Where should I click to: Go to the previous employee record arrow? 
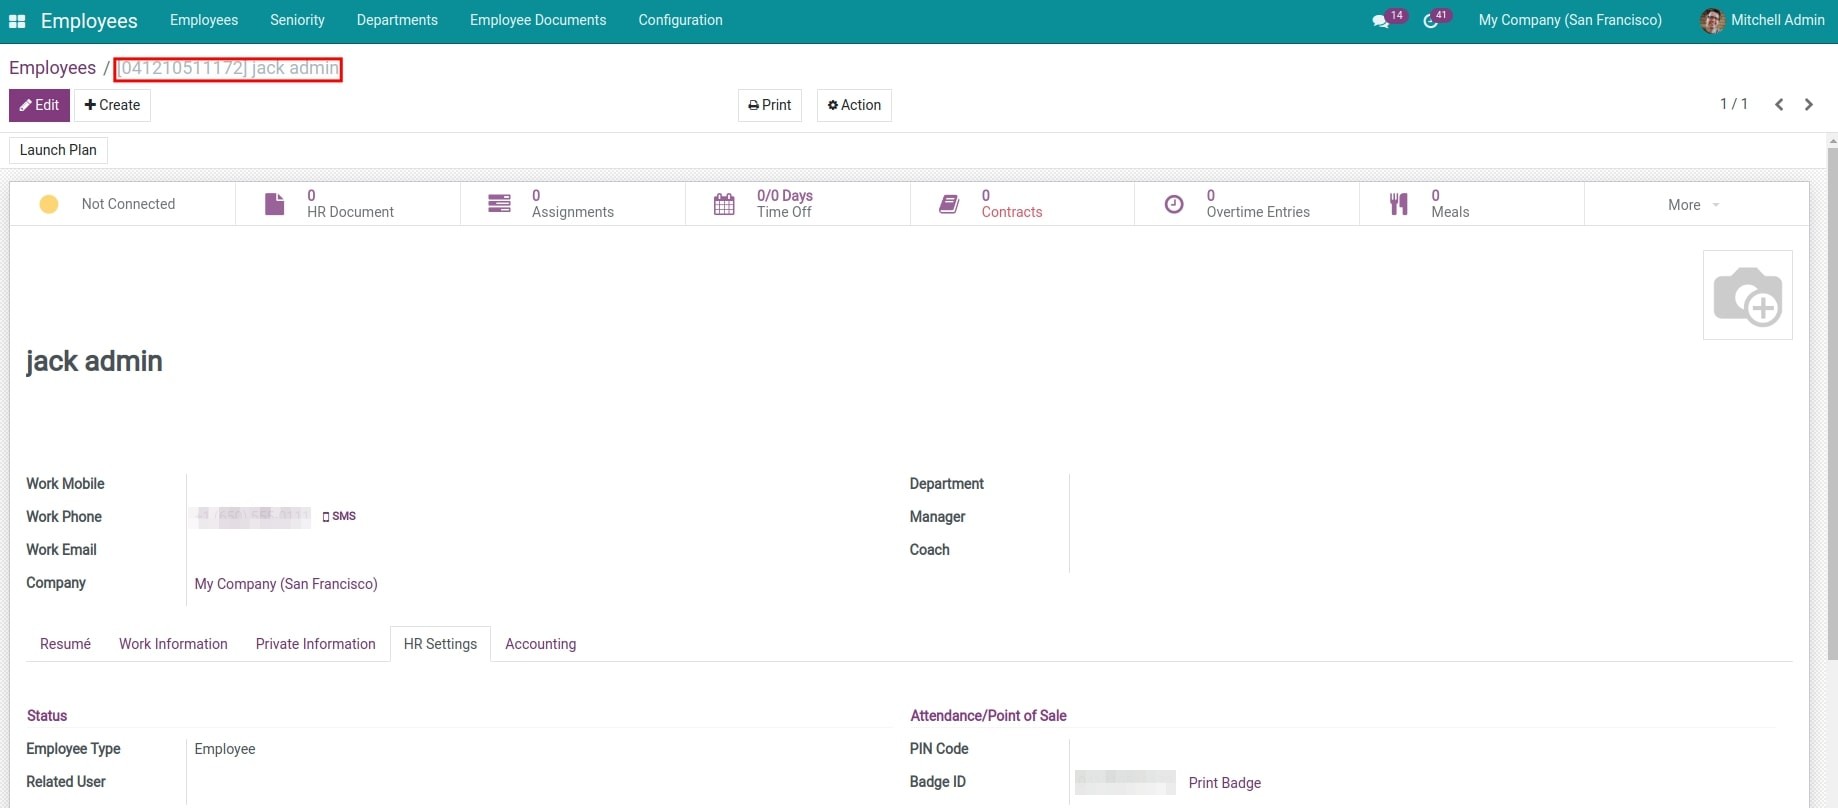1779,105
